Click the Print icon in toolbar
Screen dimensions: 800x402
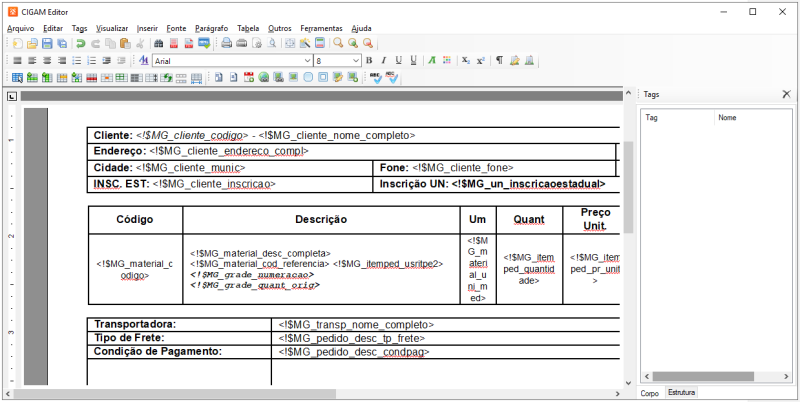point(227,44)
